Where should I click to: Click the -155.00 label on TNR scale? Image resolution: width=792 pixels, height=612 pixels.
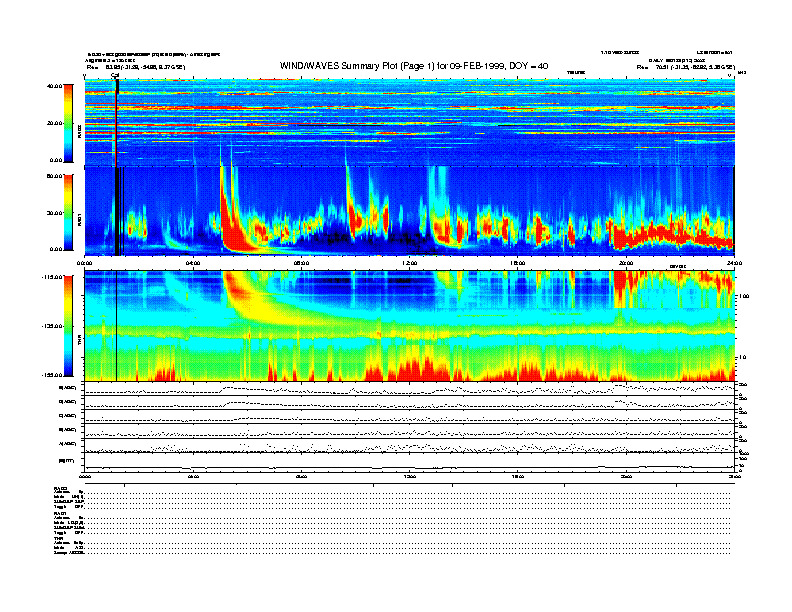[52, 375]
